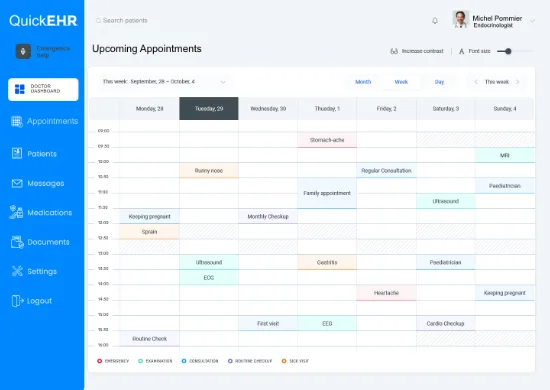Click the Emergency help button text
This screenshot has height=390, width=550.
click(x=53, y=52)
